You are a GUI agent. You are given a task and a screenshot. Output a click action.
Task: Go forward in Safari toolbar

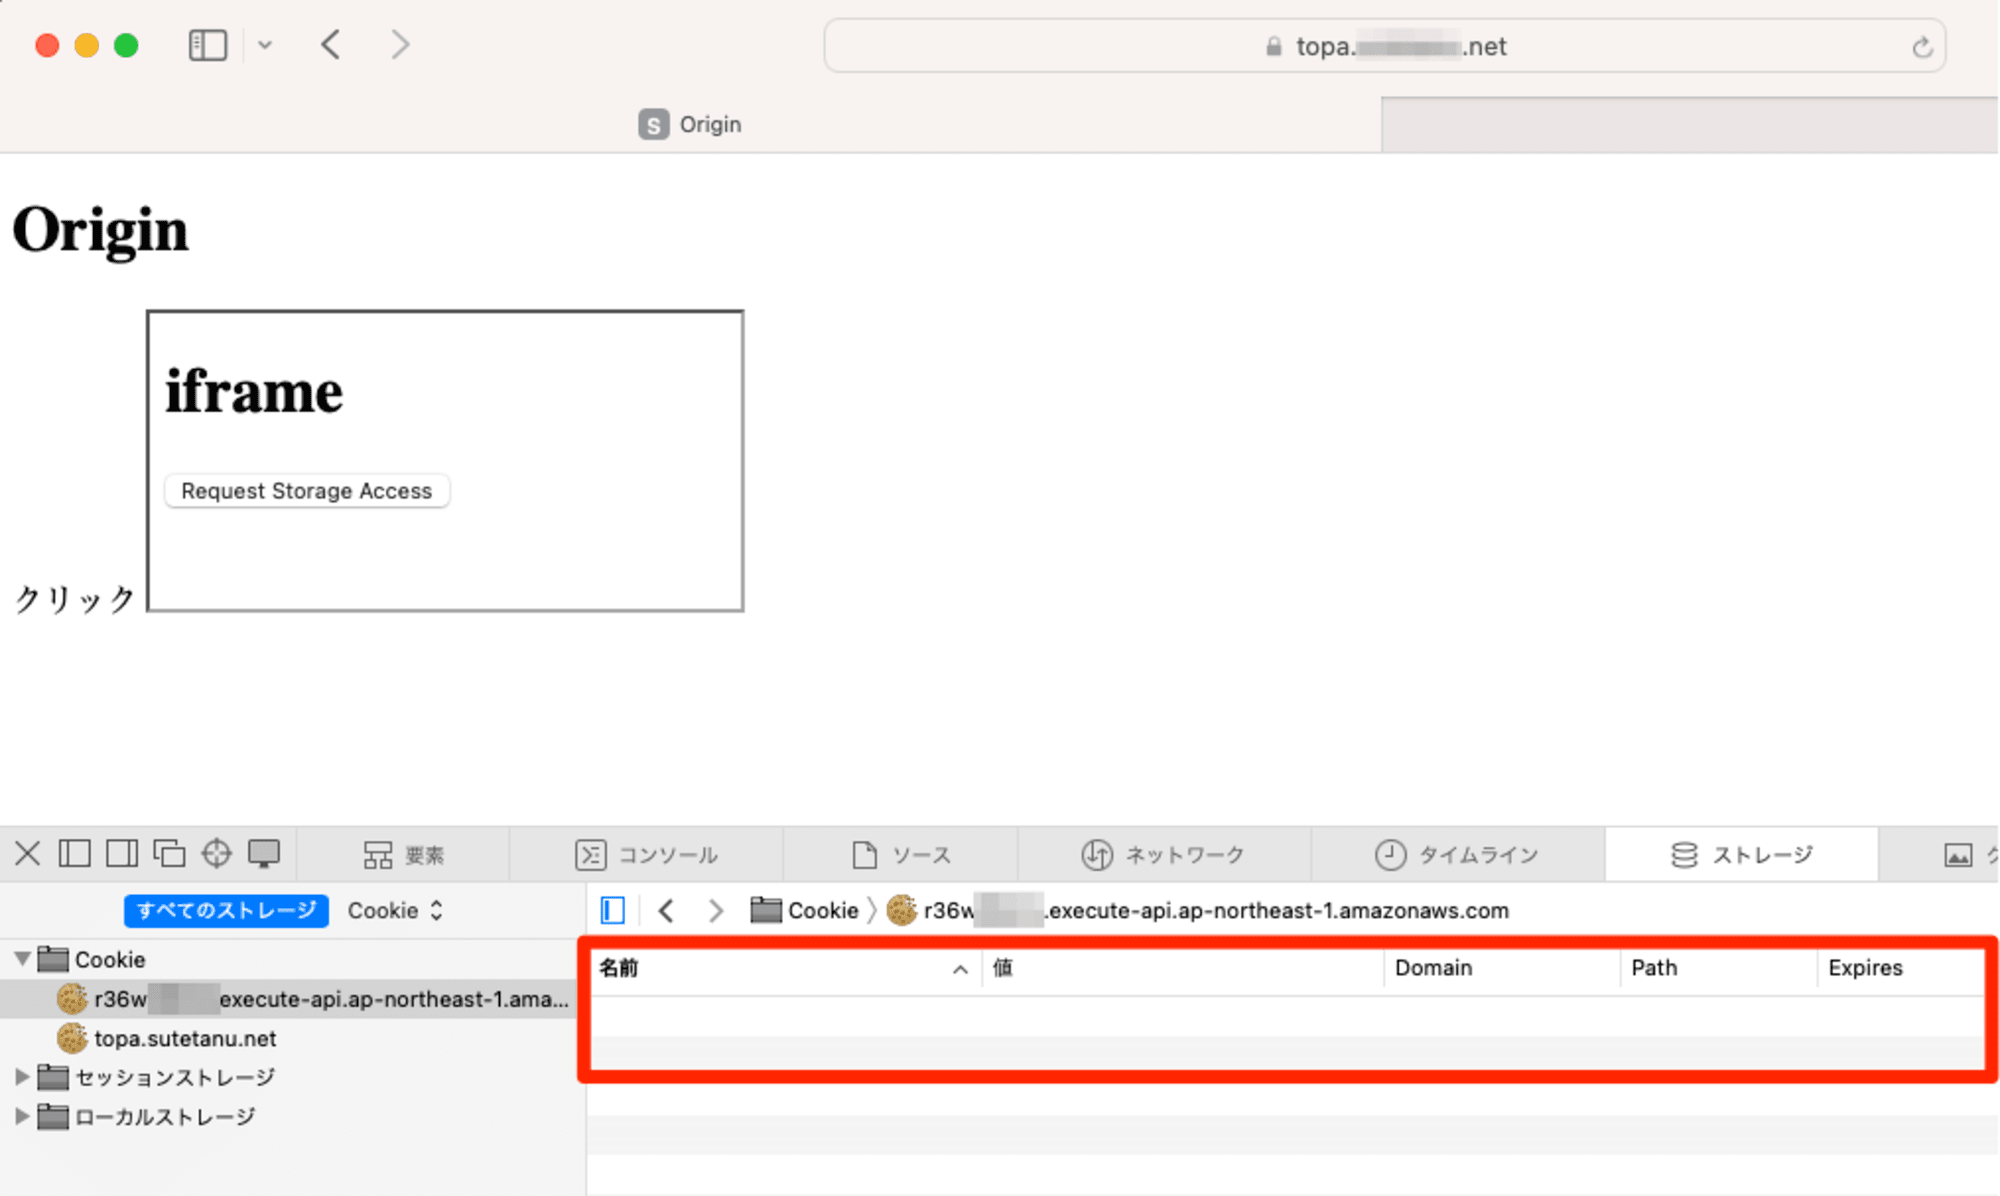point(400,45)
